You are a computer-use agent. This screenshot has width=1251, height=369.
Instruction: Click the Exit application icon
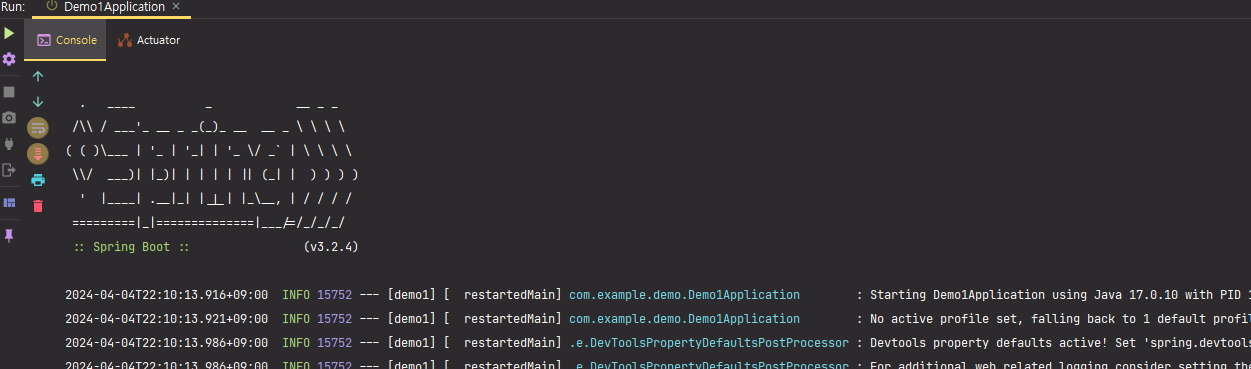click(9, 170)
